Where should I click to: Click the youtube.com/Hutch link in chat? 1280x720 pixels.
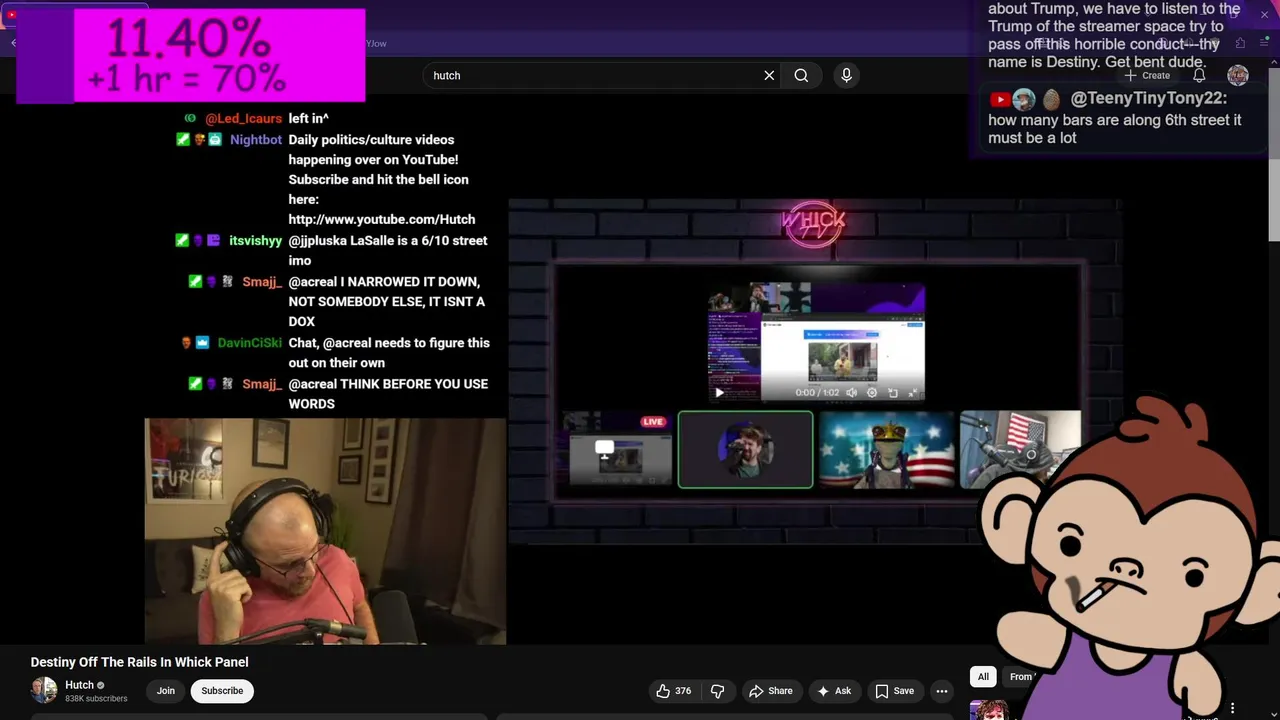click(382, 219)
